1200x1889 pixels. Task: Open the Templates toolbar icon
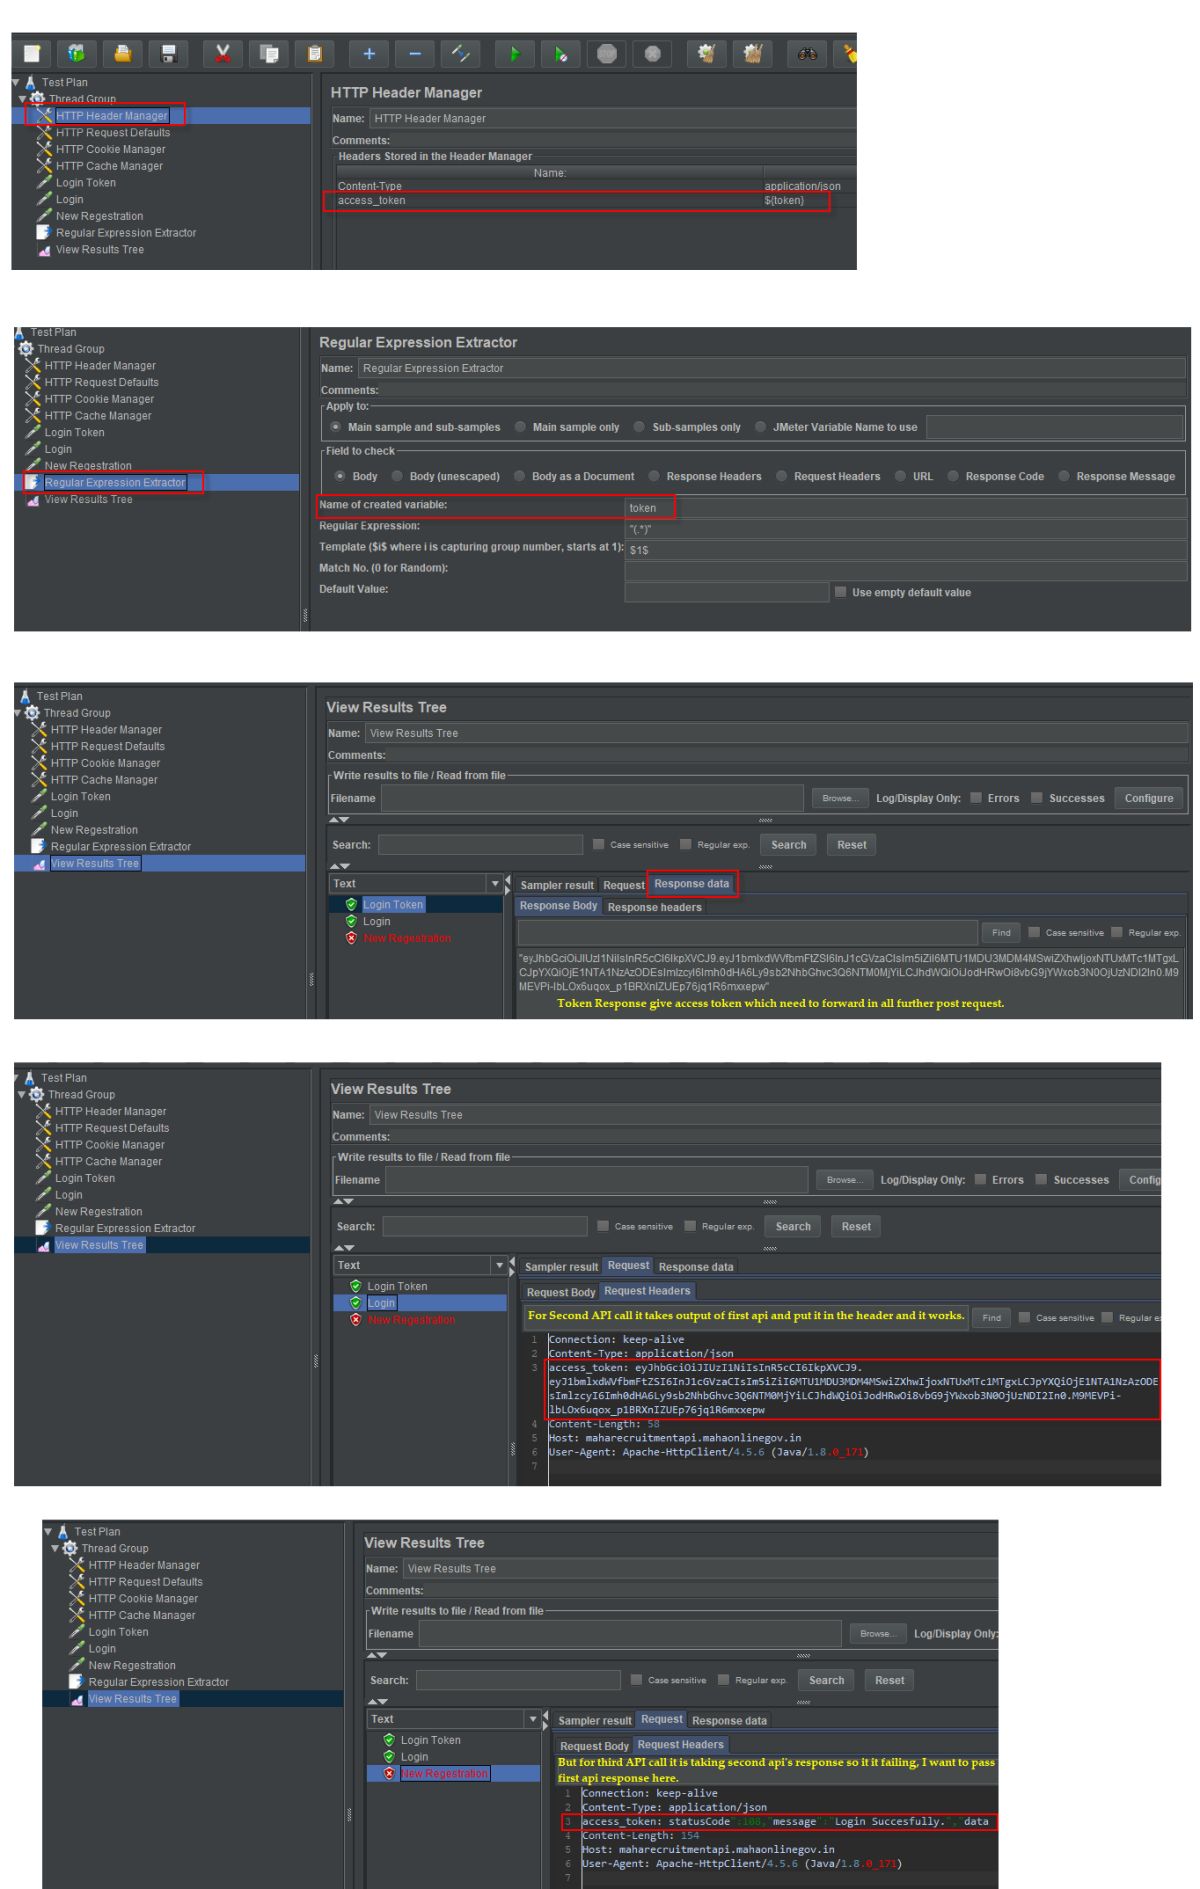pyautogui.click(x=77, y=54)
